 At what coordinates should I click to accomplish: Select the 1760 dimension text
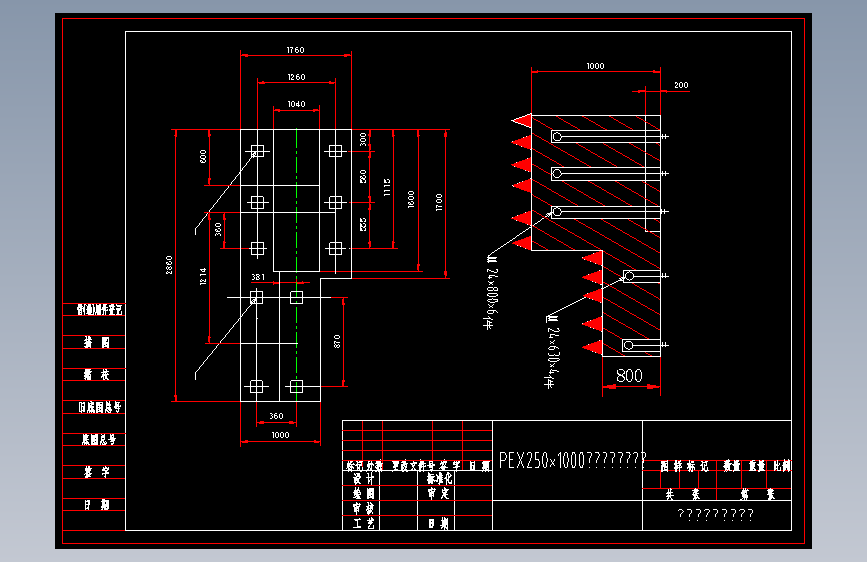(295, 50)
